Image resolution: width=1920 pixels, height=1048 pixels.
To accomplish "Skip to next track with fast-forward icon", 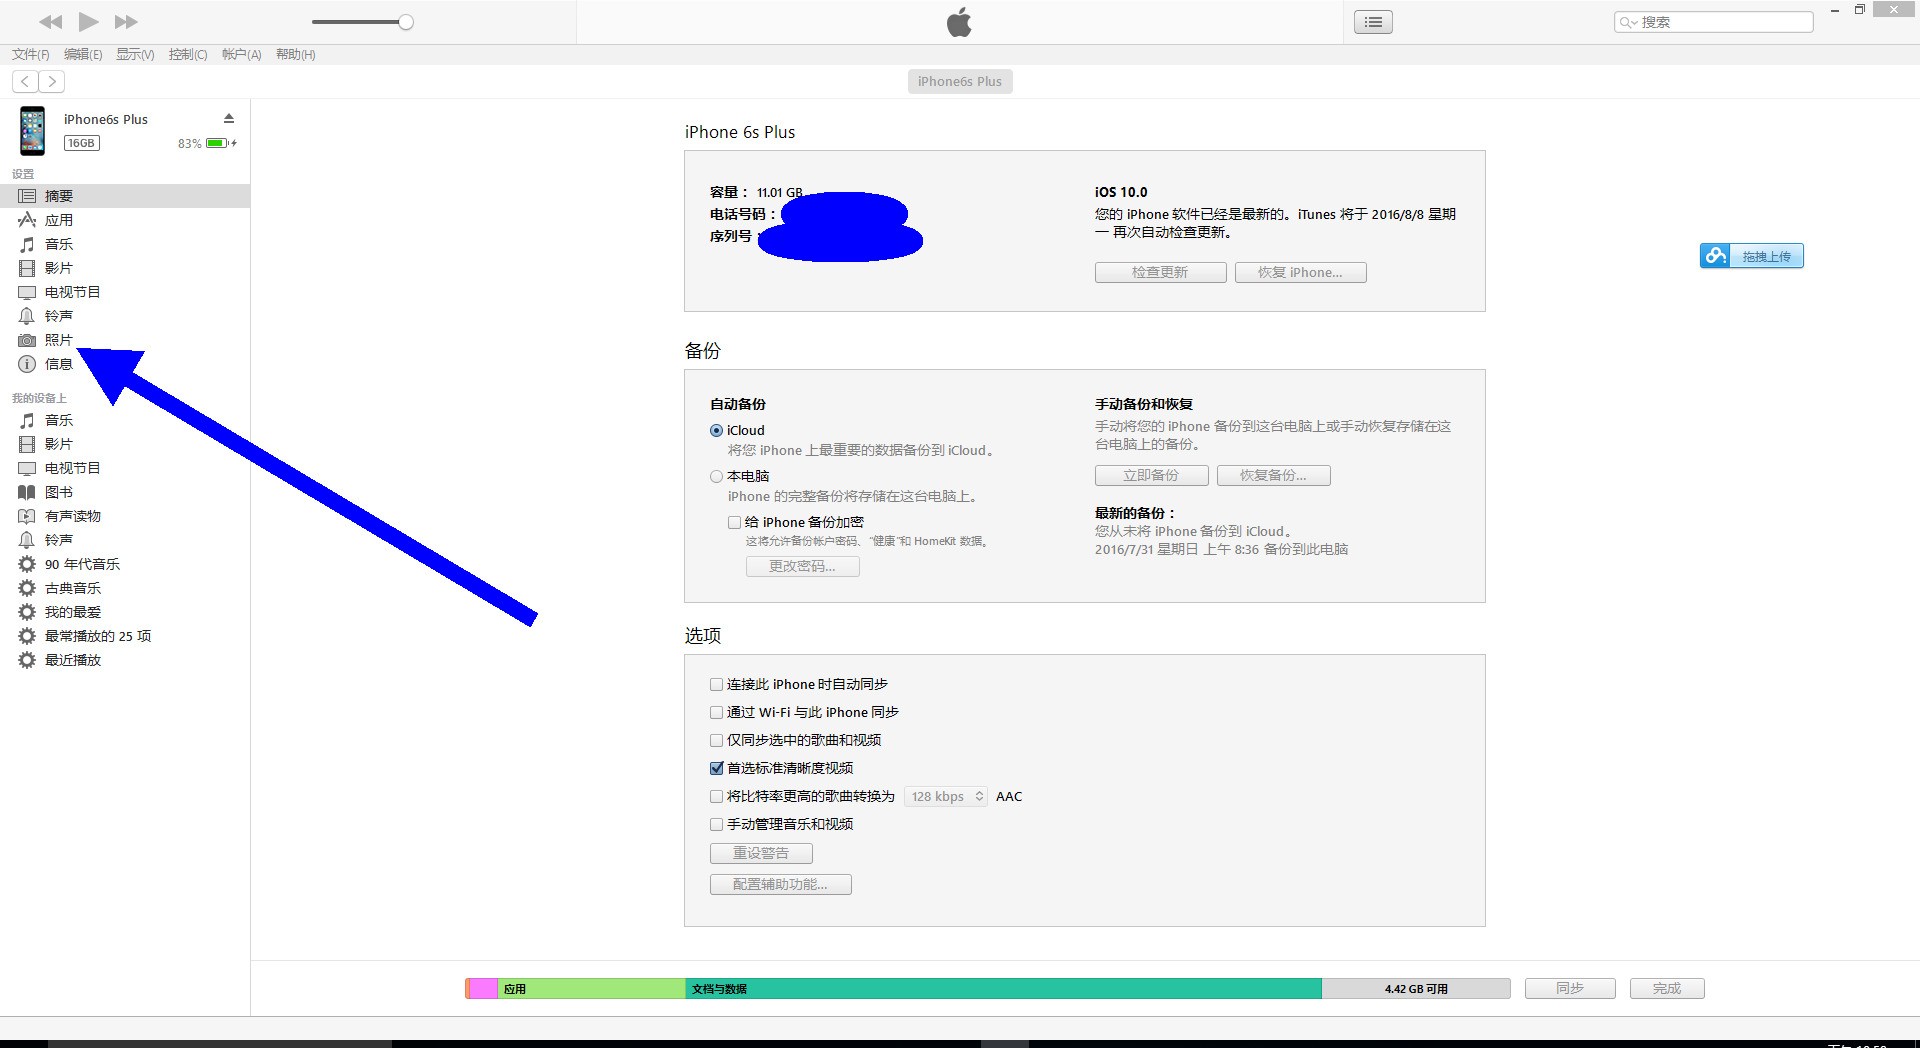I will pos(126,22).
